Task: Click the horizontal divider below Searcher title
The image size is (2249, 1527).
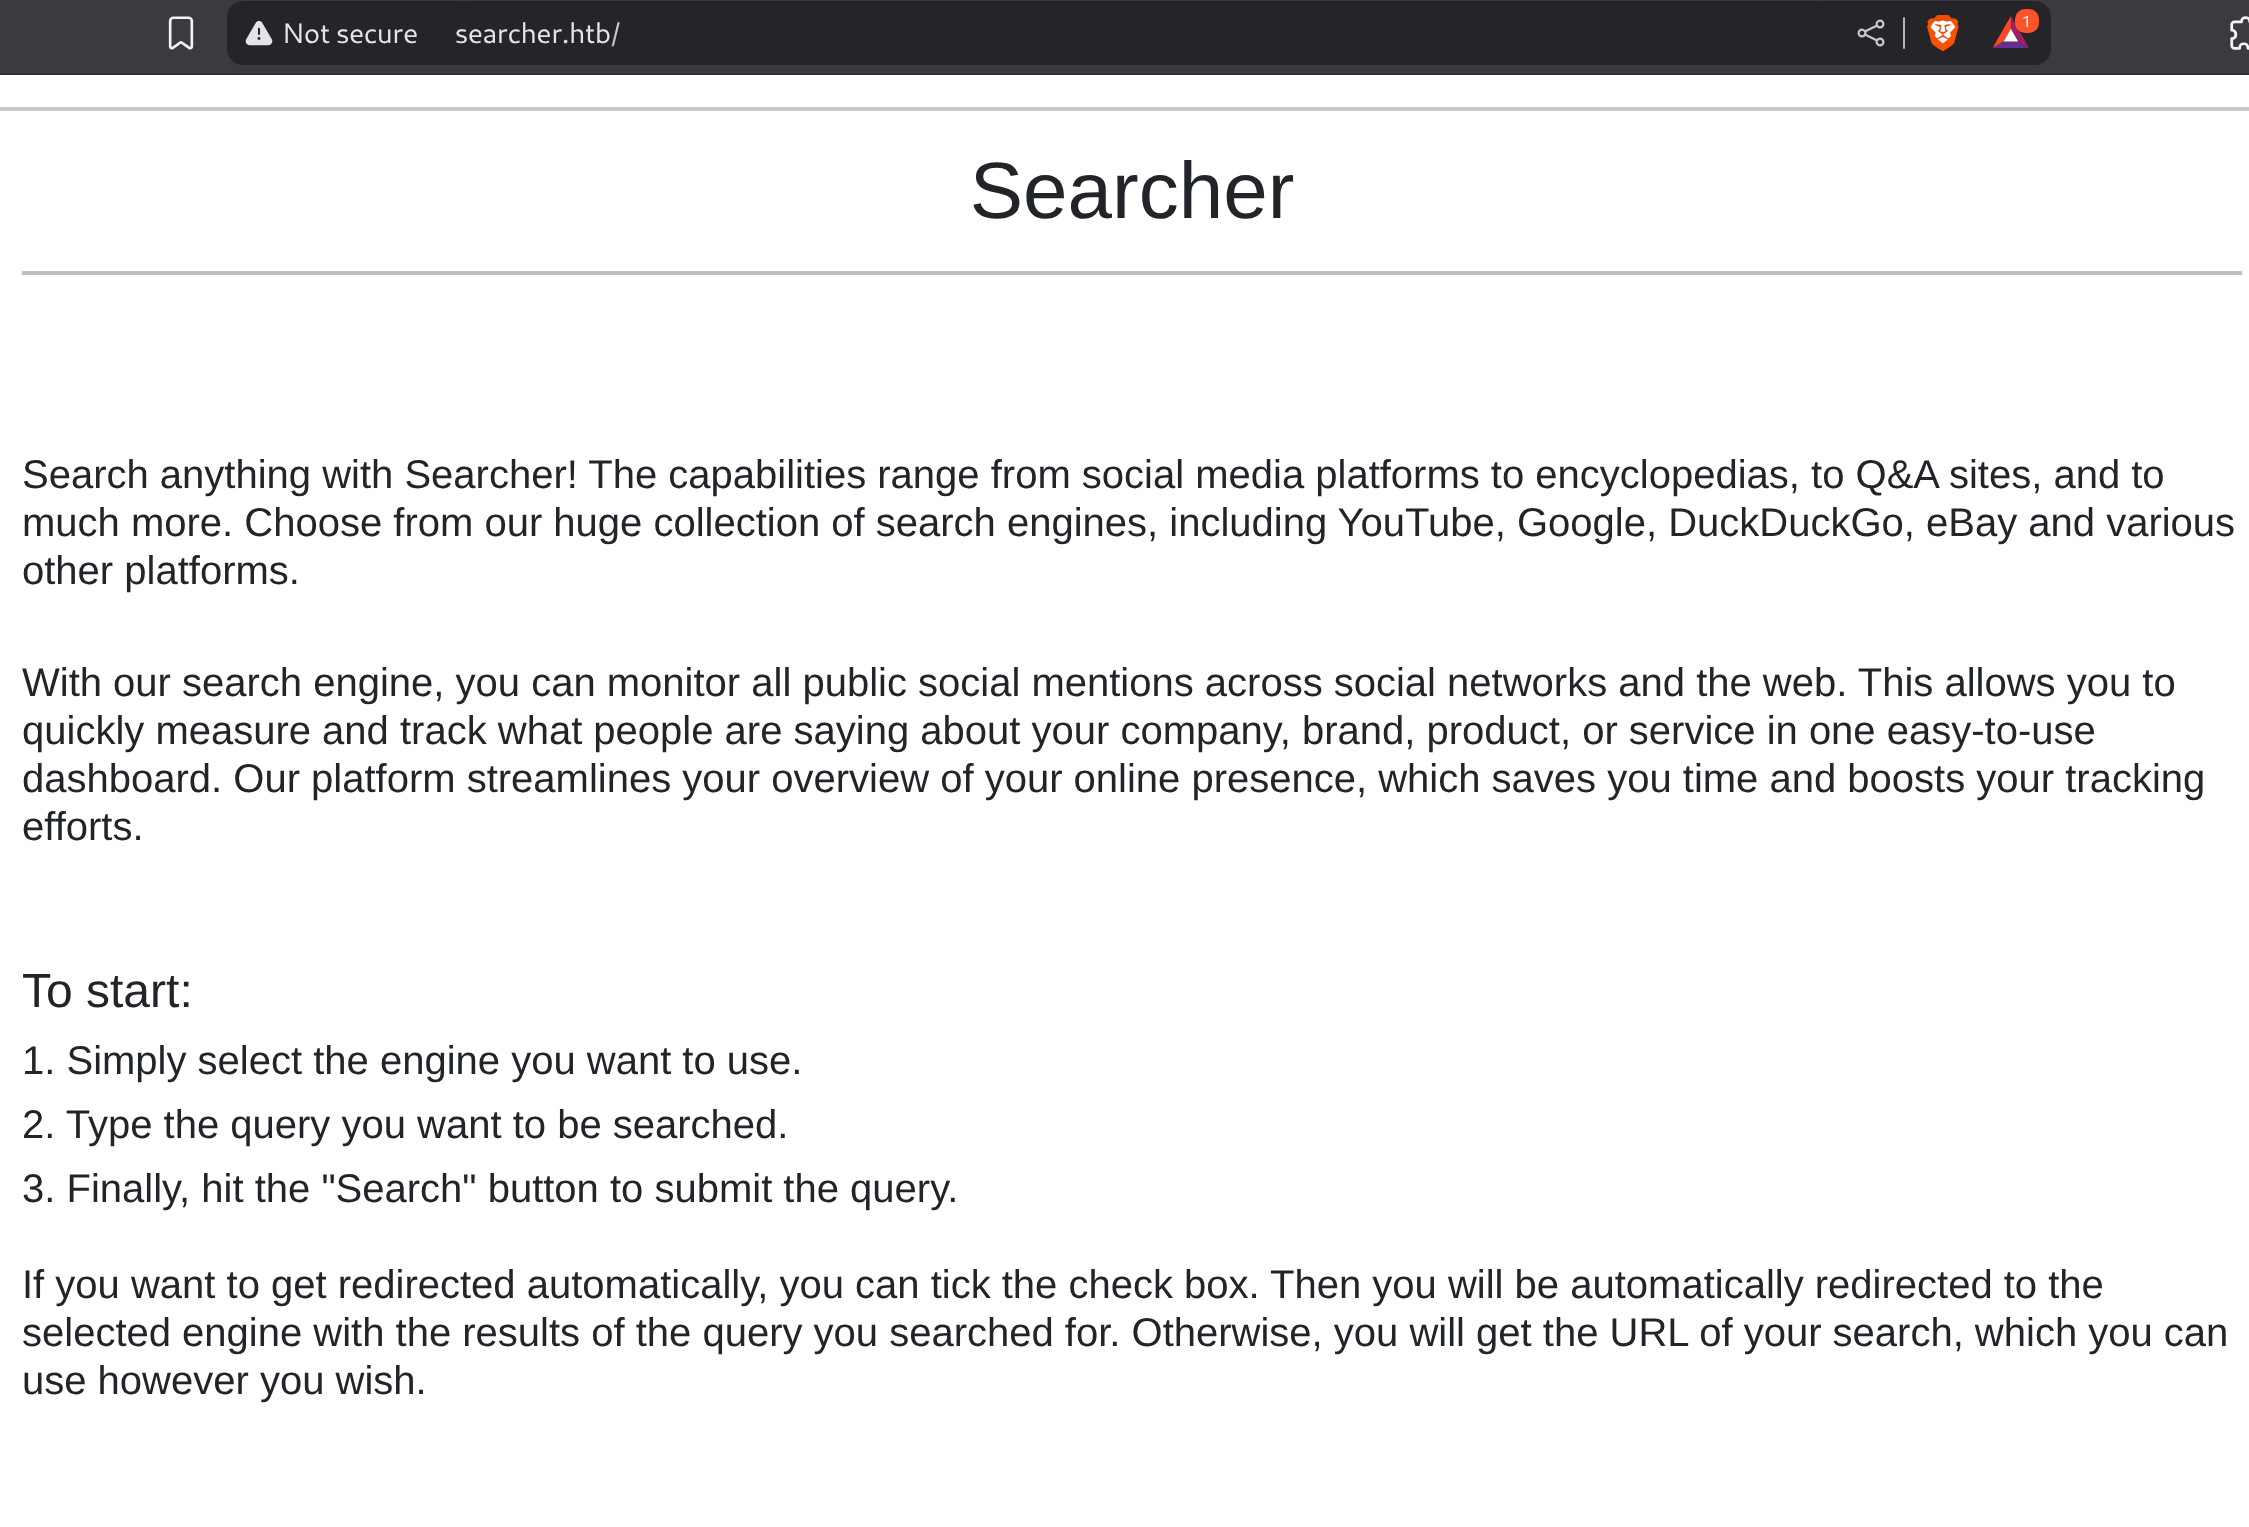Action: [x=1132, y=272]
